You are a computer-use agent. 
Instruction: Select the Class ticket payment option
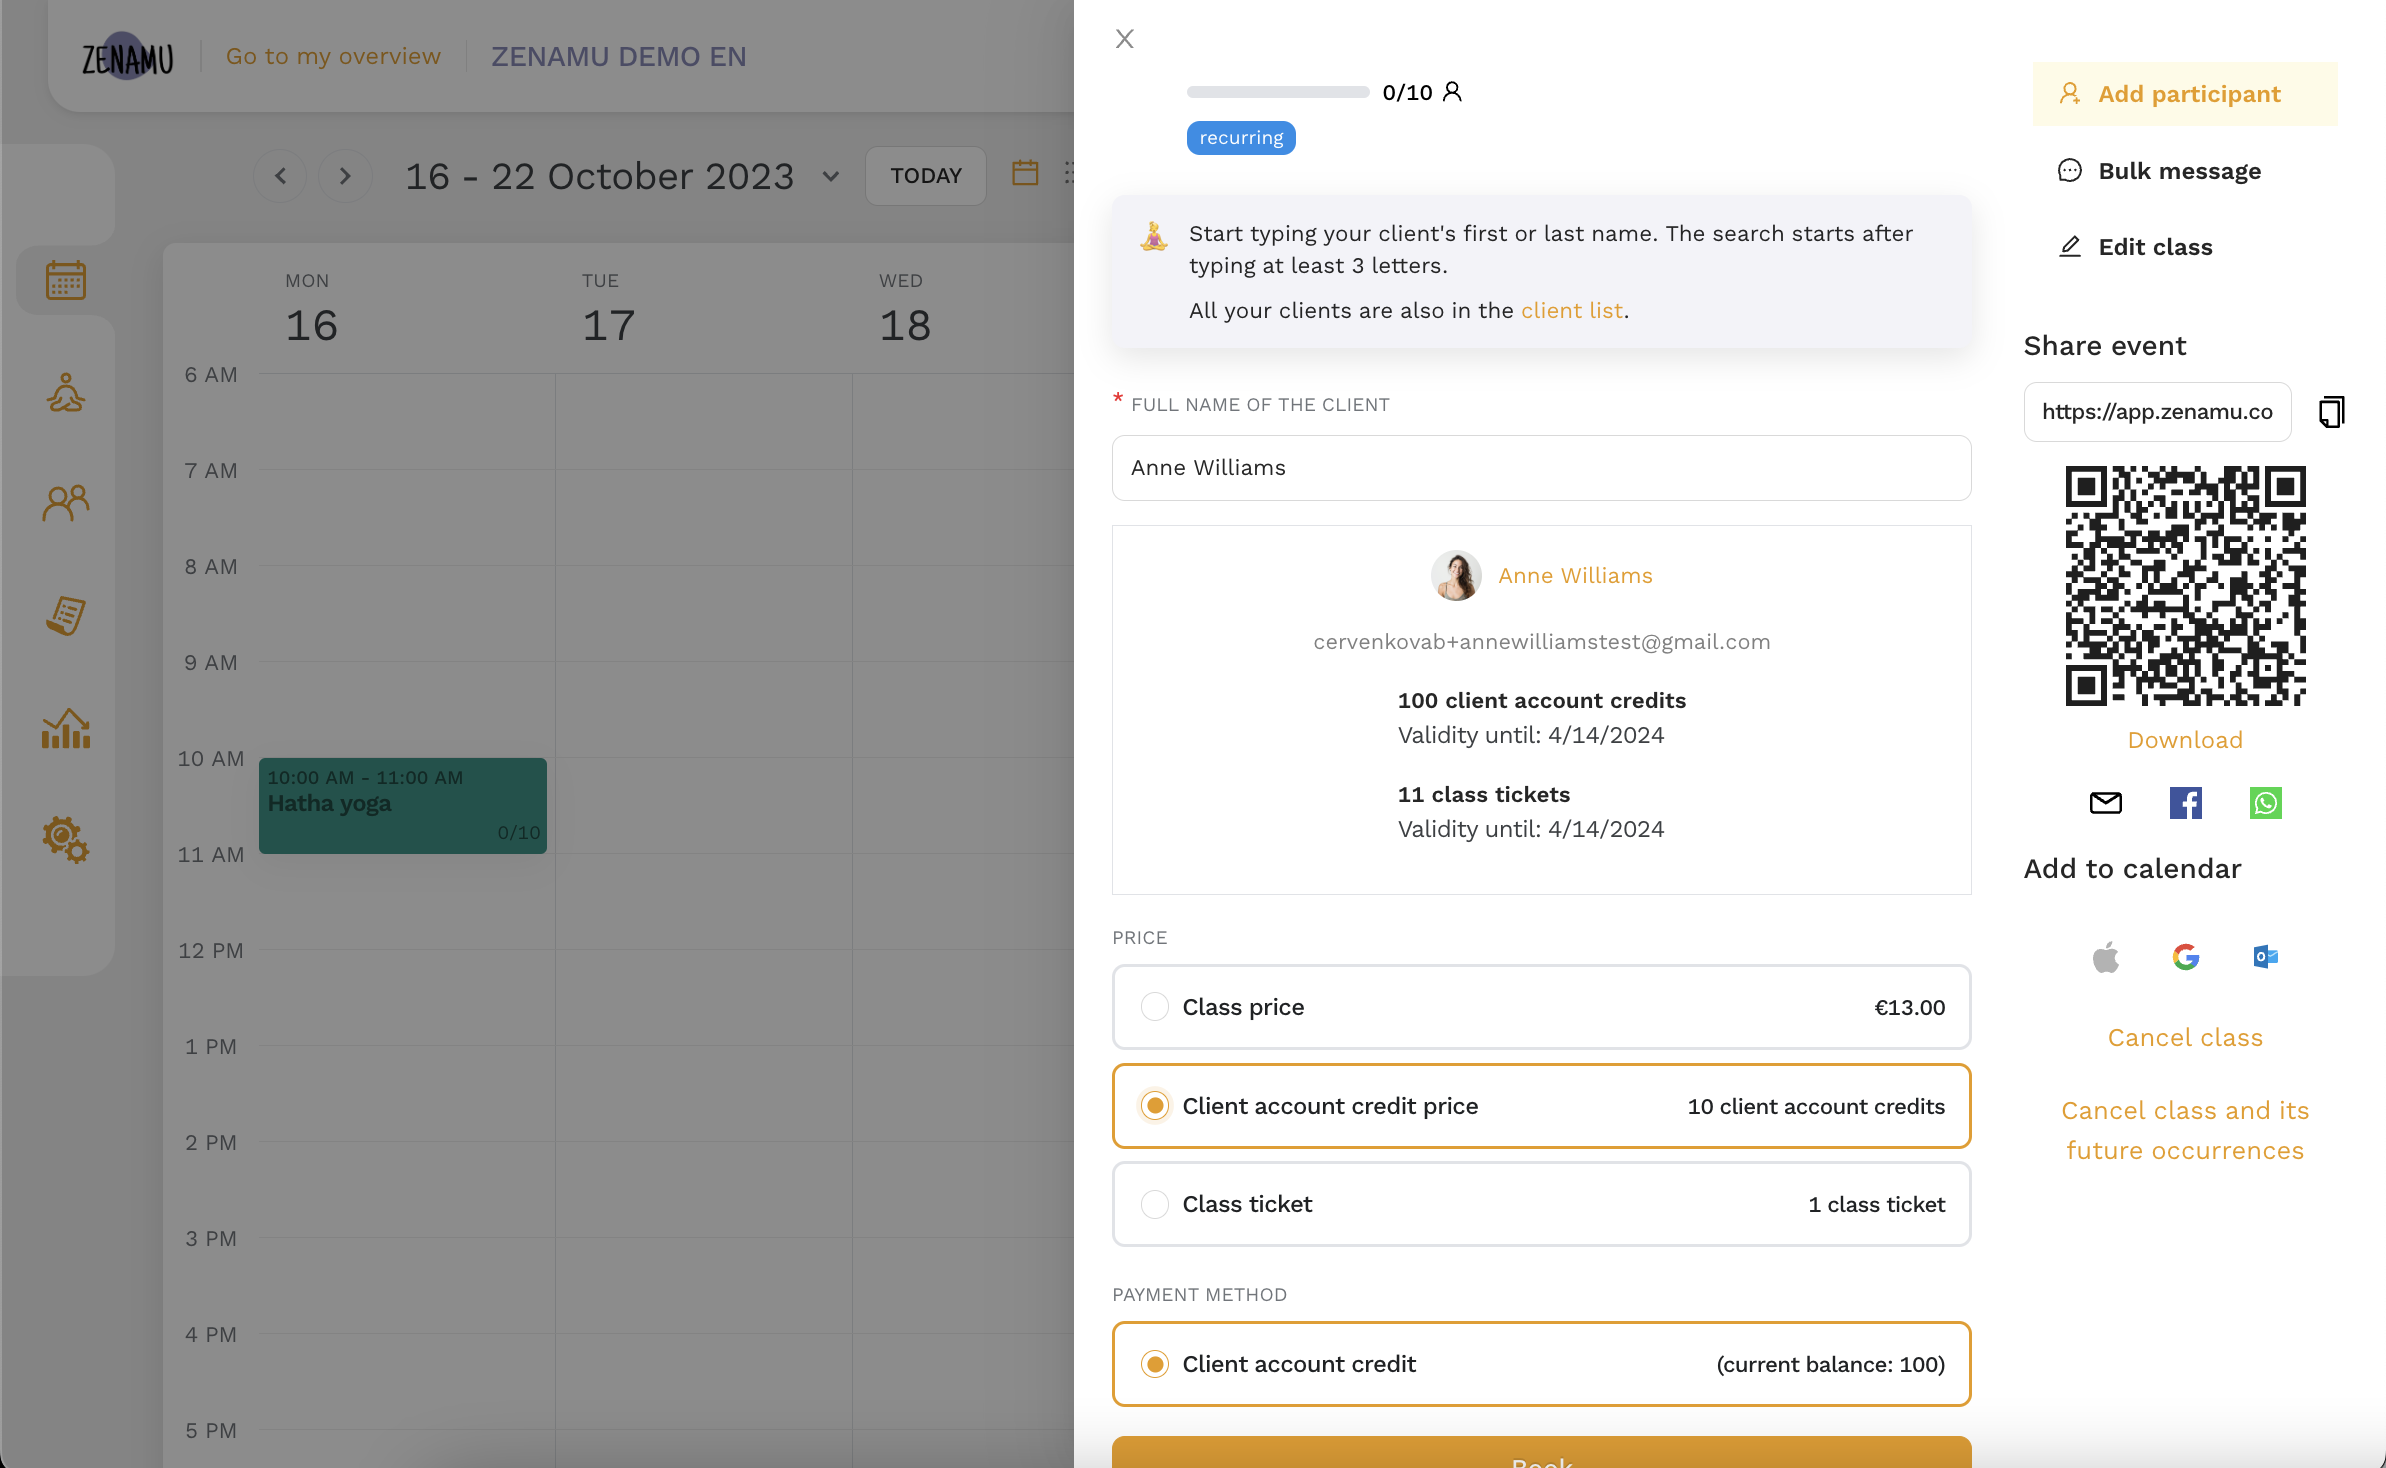(x=1154, y=1204)
